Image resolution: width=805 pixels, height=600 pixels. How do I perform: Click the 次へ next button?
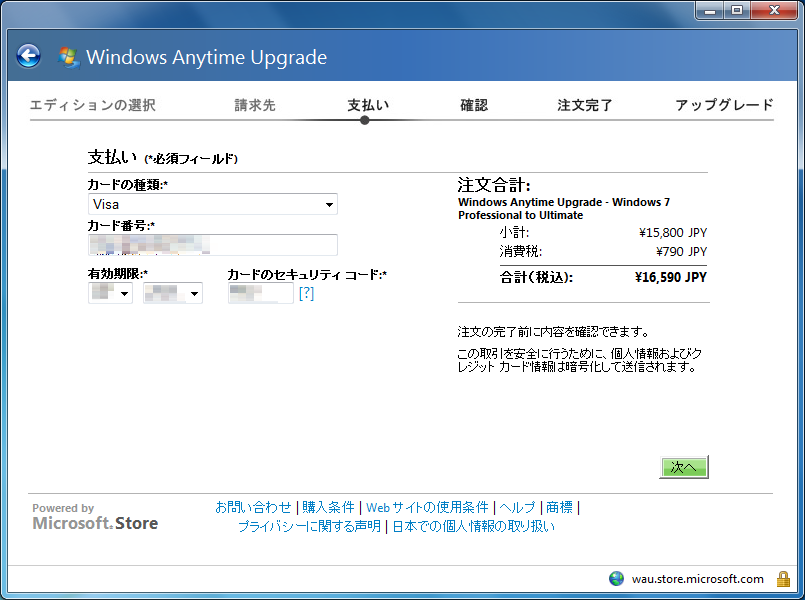684,467
